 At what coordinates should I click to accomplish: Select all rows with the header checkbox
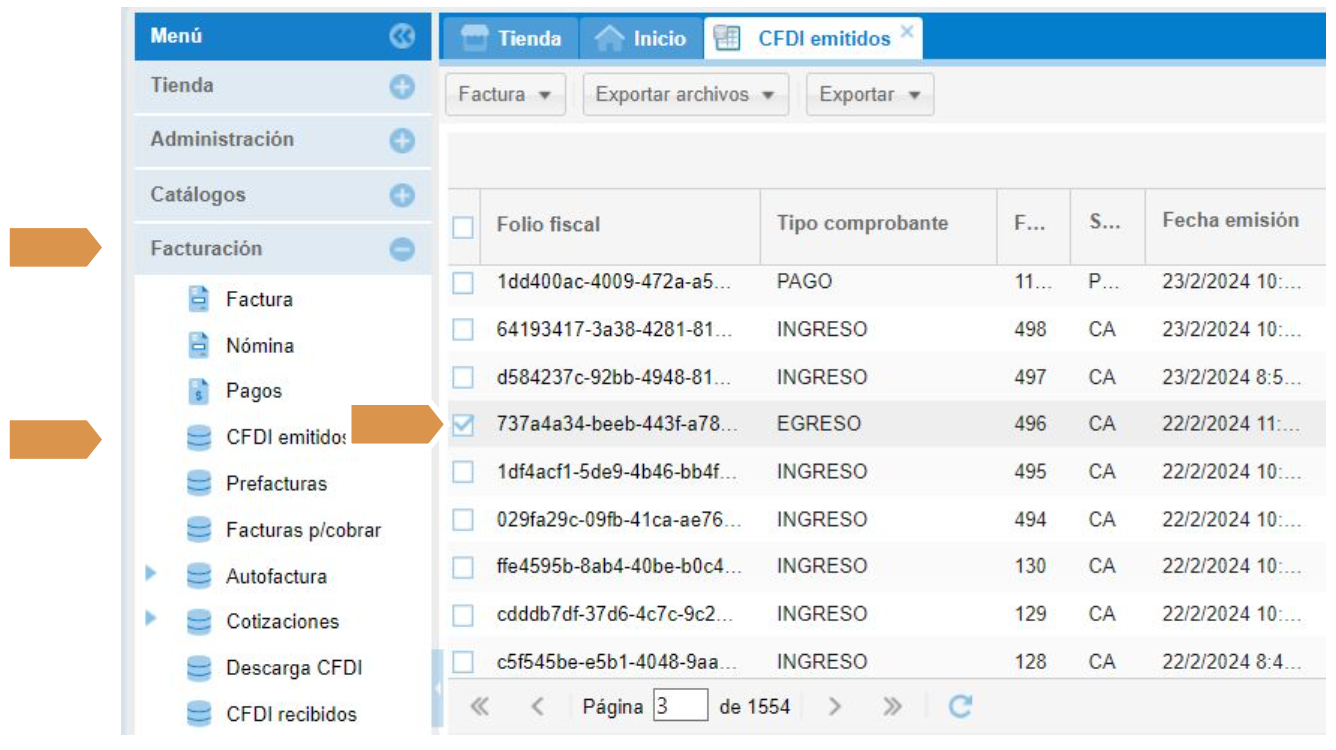462,228
